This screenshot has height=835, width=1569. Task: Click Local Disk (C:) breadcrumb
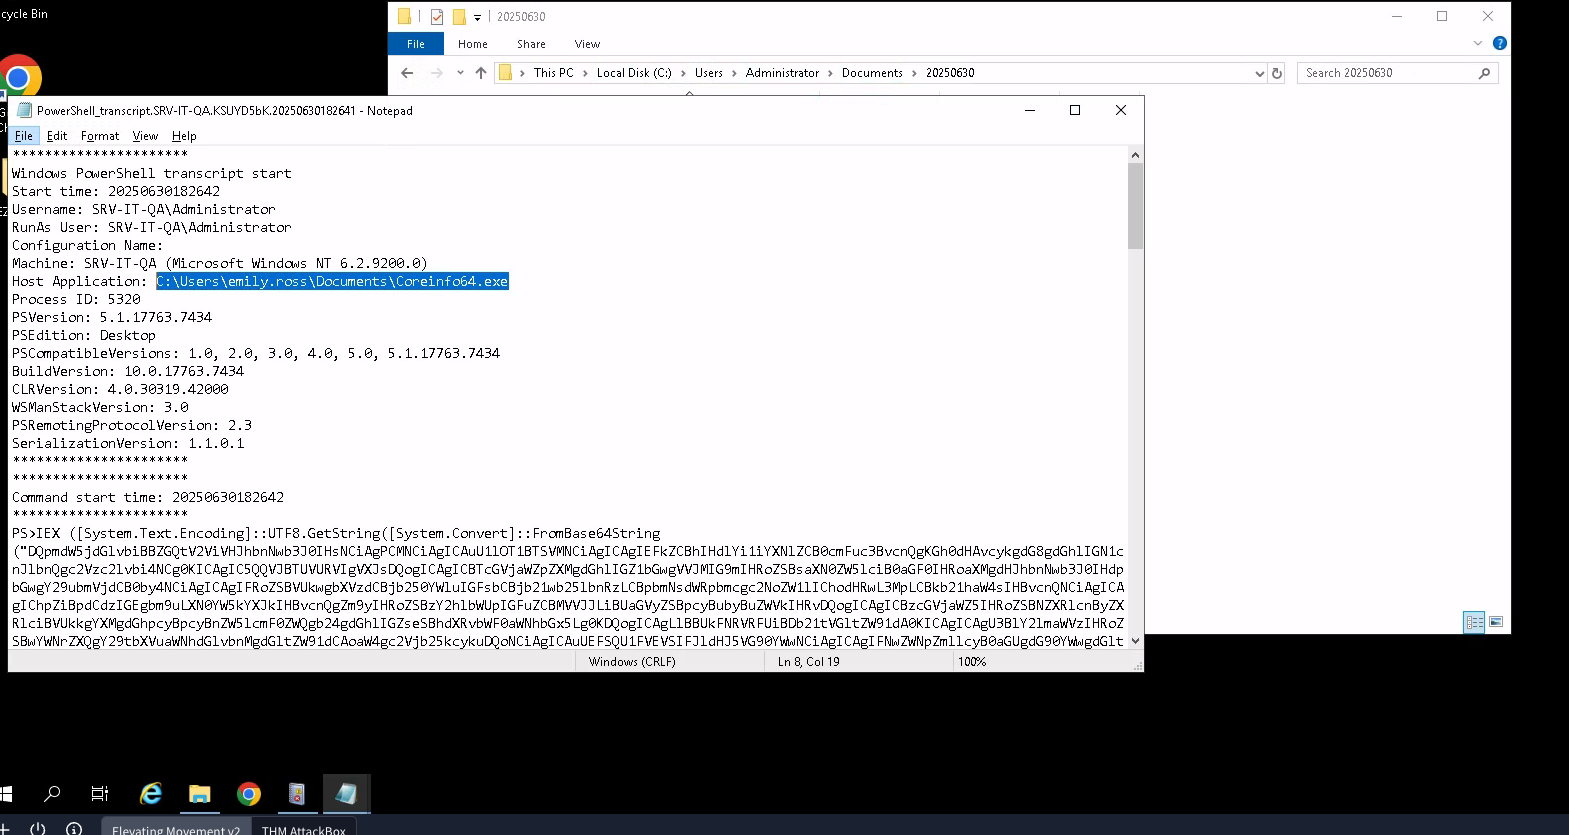634,73
